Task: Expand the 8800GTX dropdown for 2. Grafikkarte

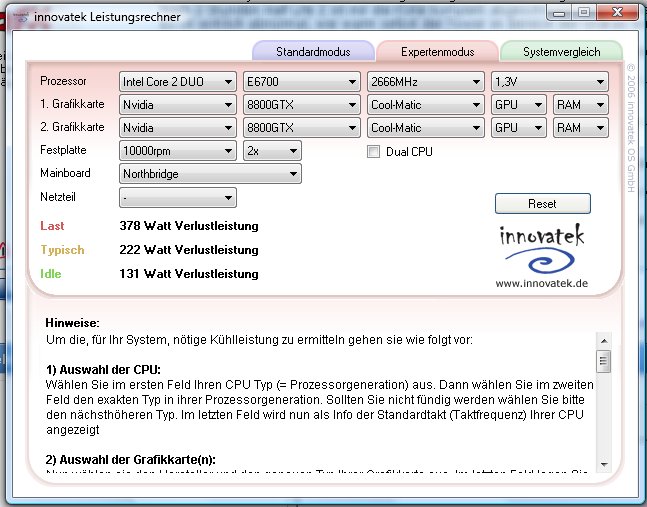Action: pos(302,128)
